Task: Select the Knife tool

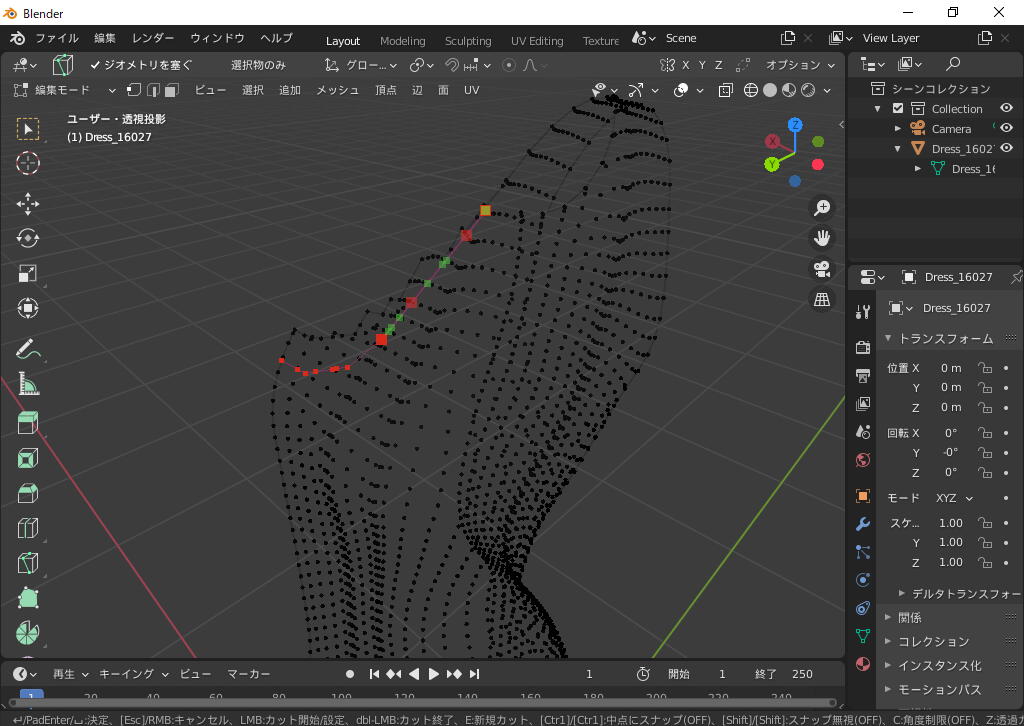Action: [x=27, y=563]
